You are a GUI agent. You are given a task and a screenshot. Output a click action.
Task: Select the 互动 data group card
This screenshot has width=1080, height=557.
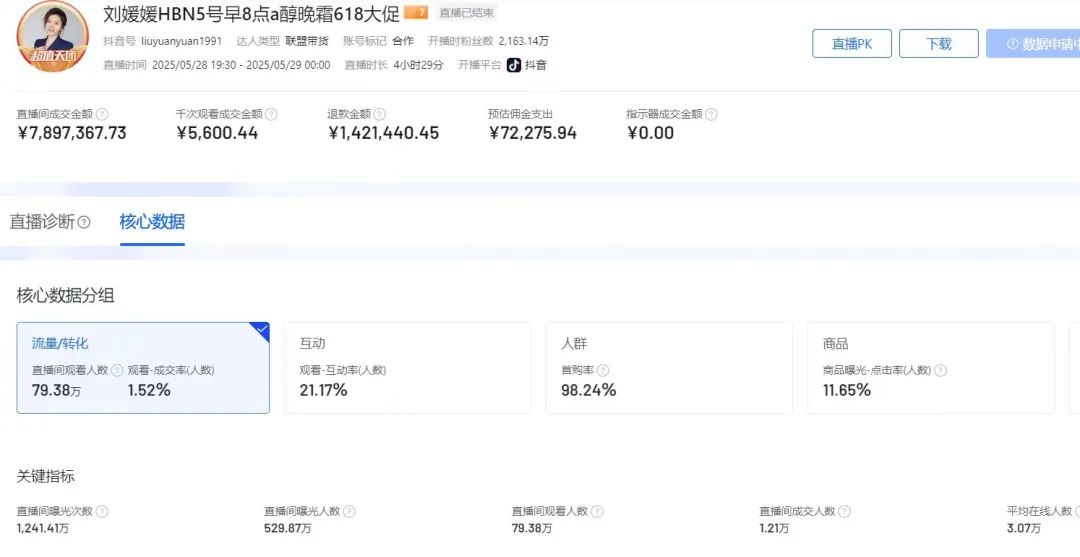point(407,367)
